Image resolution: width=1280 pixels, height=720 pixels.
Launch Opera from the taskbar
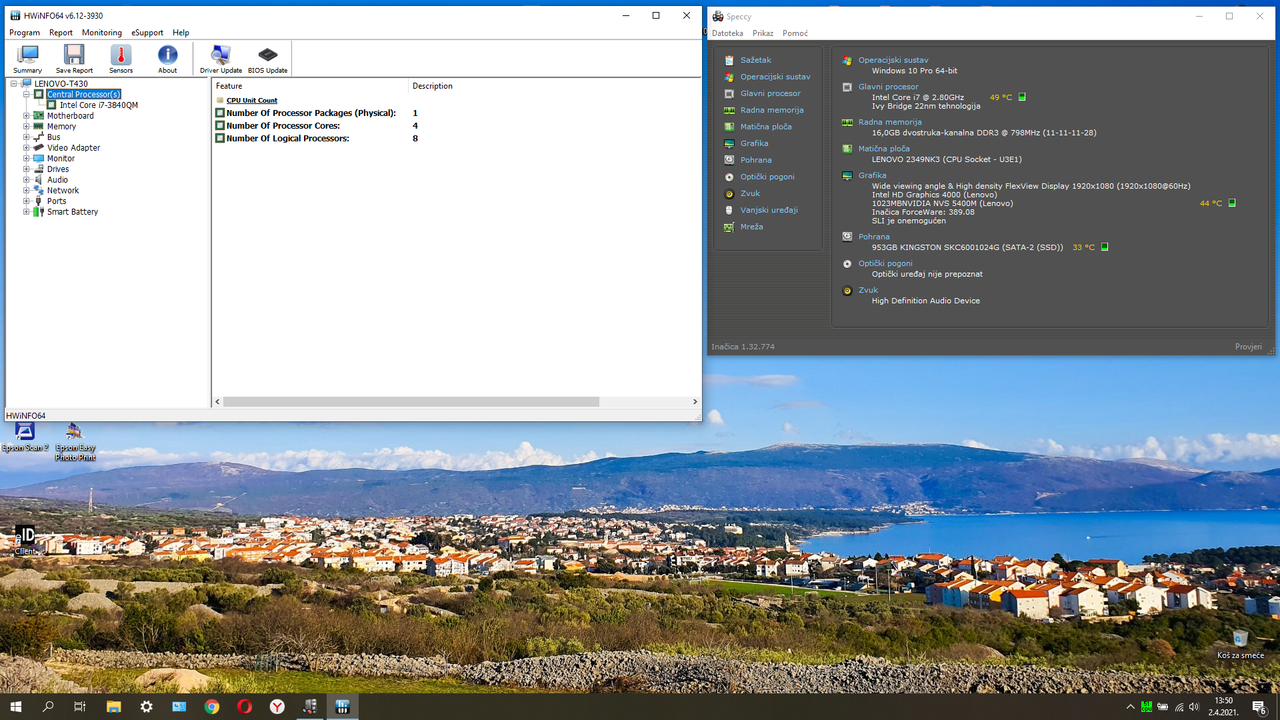point(245,706)
